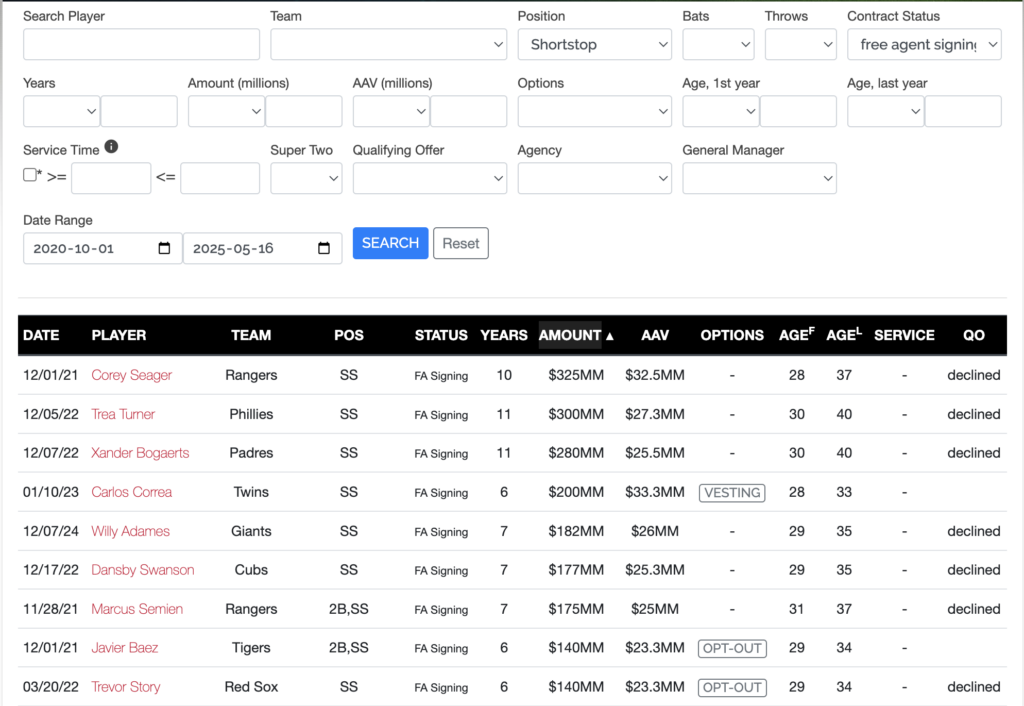Click the OPT-OUT badge in Javier Baez row
This screenshot has width=1024, height=706.
pyautogui.click(x=732, y=649)
